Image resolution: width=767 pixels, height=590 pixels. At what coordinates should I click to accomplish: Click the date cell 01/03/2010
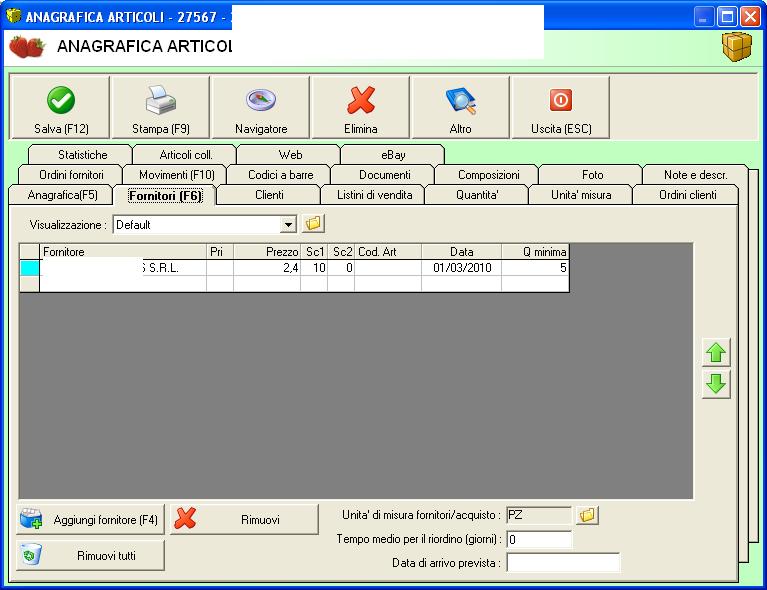461,268
